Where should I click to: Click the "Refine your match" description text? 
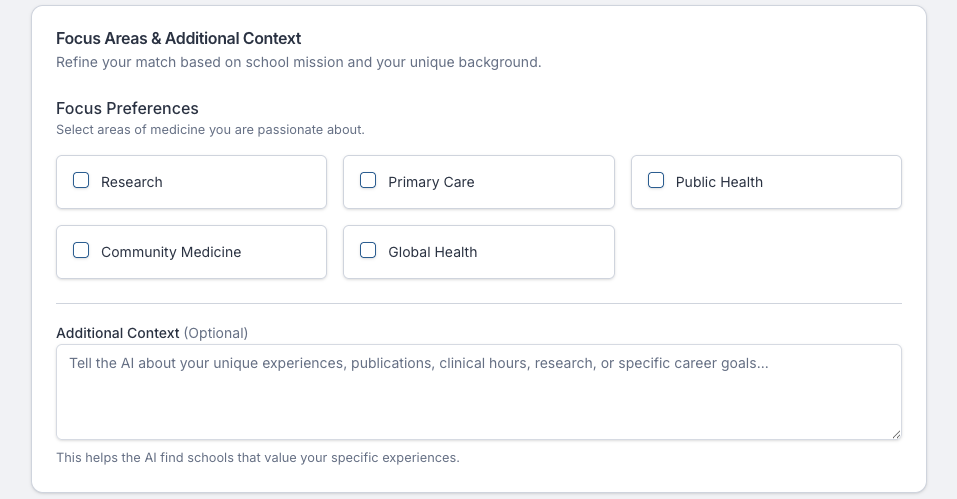pyautogui.click(x=298, y=62)
